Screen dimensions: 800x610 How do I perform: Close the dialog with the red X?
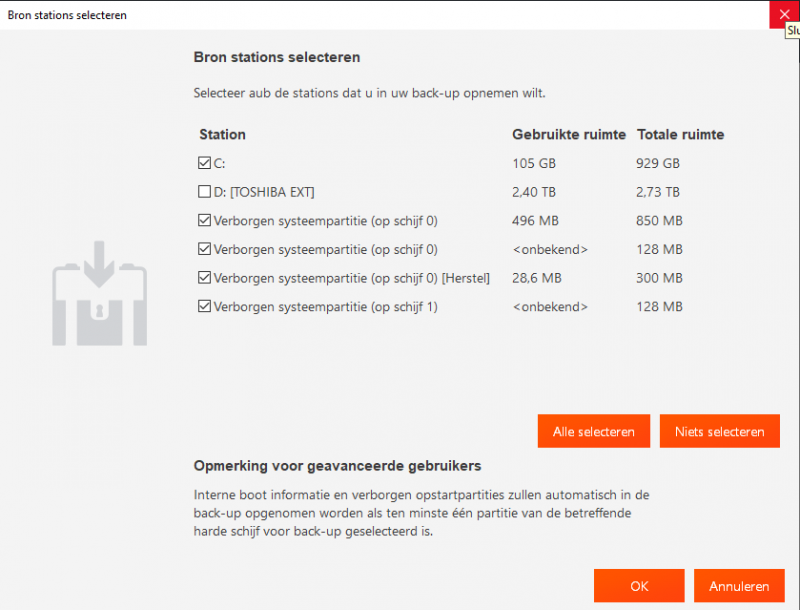pos(783,15)
